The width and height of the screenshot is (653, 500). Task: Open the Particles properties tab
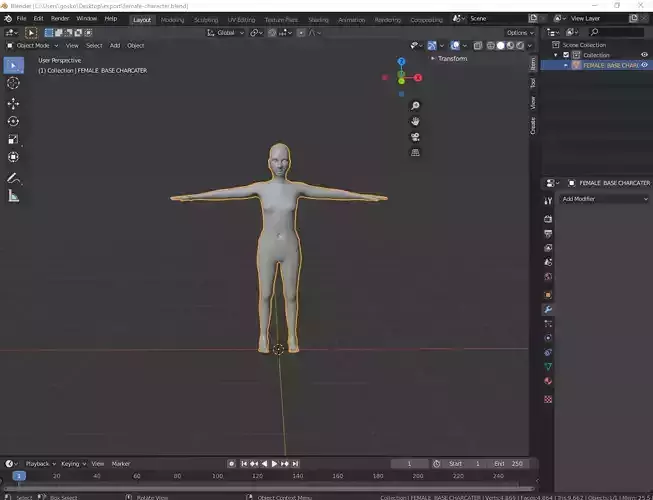(x=548, y=323)
